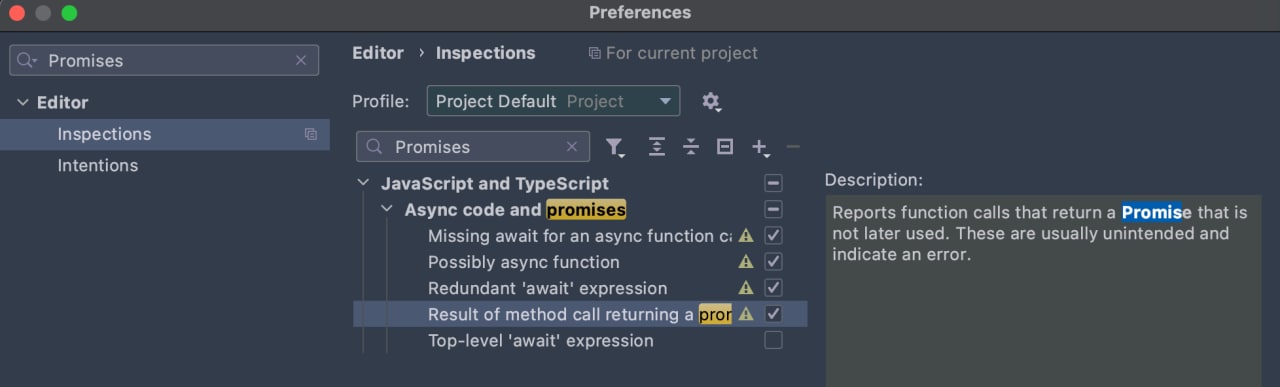Toggle Redundant 'await' expression checkbox
Image resolution: width=1280 pixels, height=387 pixels.
[773, 288]
